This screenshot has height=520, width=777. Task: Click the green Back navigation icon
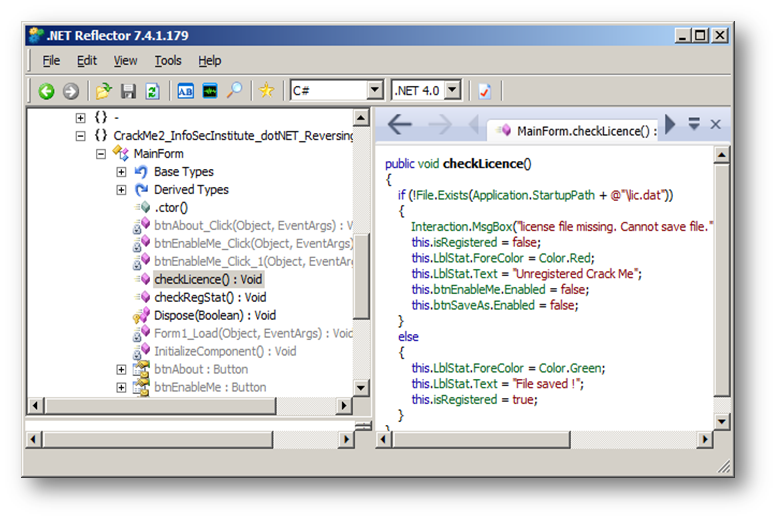pos(46,91)
